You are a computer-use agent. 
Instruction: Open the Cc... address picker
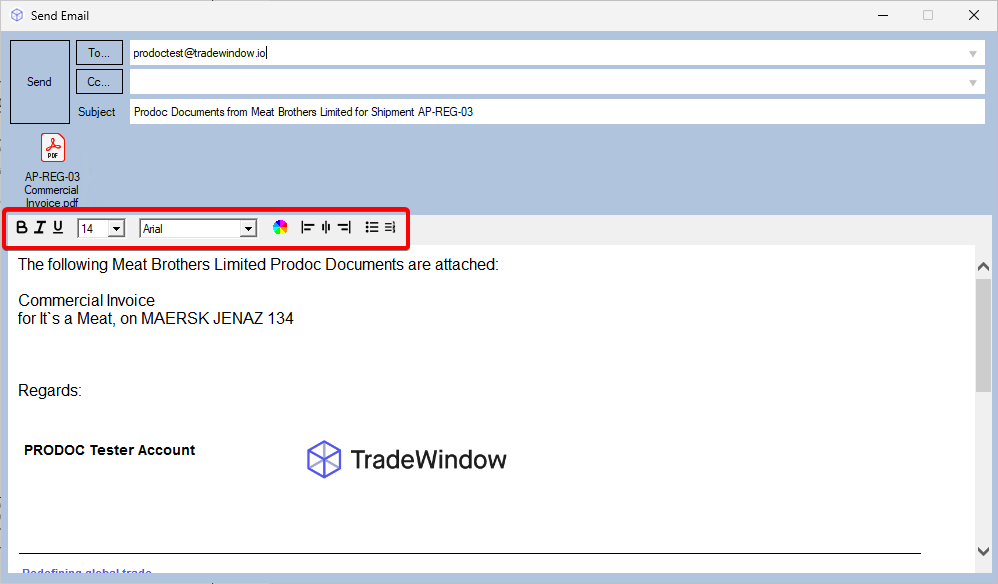99,82
